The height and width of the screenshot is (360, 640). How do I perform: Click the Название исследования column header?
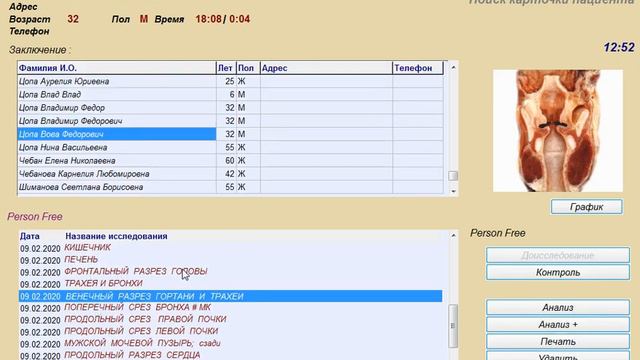tap(116, 236)
